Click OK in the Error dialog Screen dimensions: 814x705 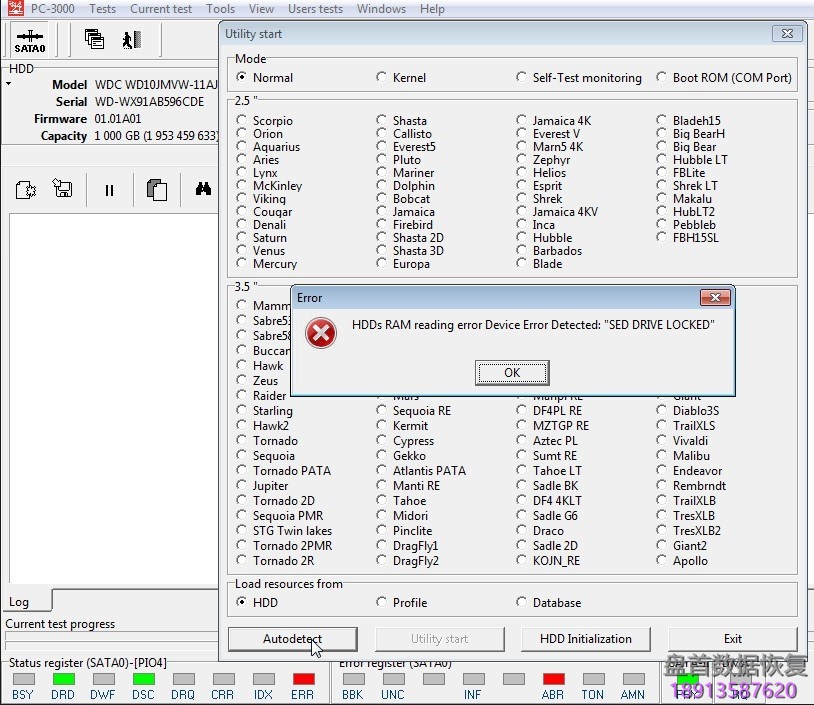click(512, 373)
